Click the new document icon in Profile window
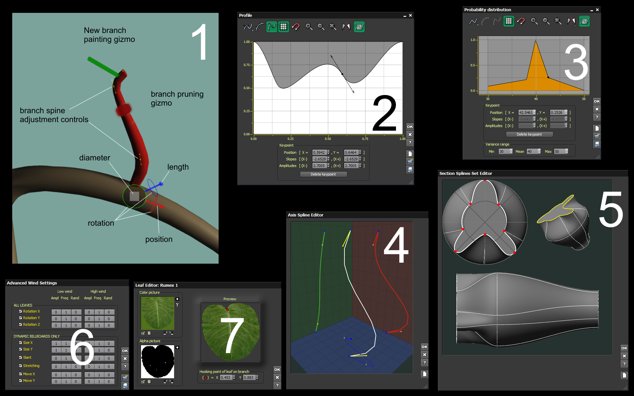634x396 pixels. point(410,154)
